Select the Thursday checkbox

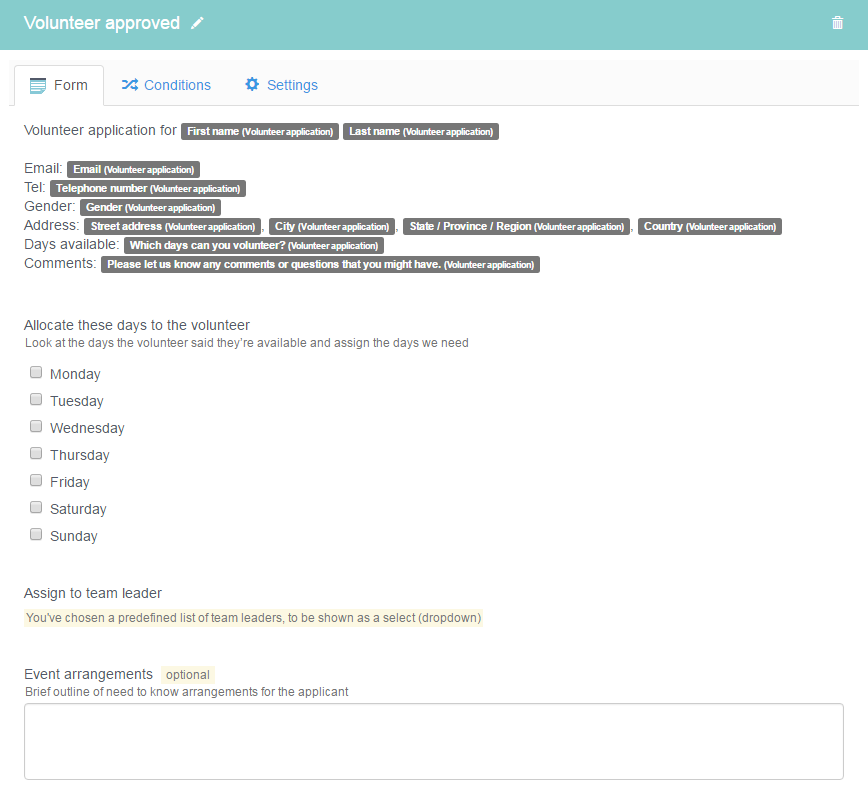pyautogui.click(x=36, y=454)
